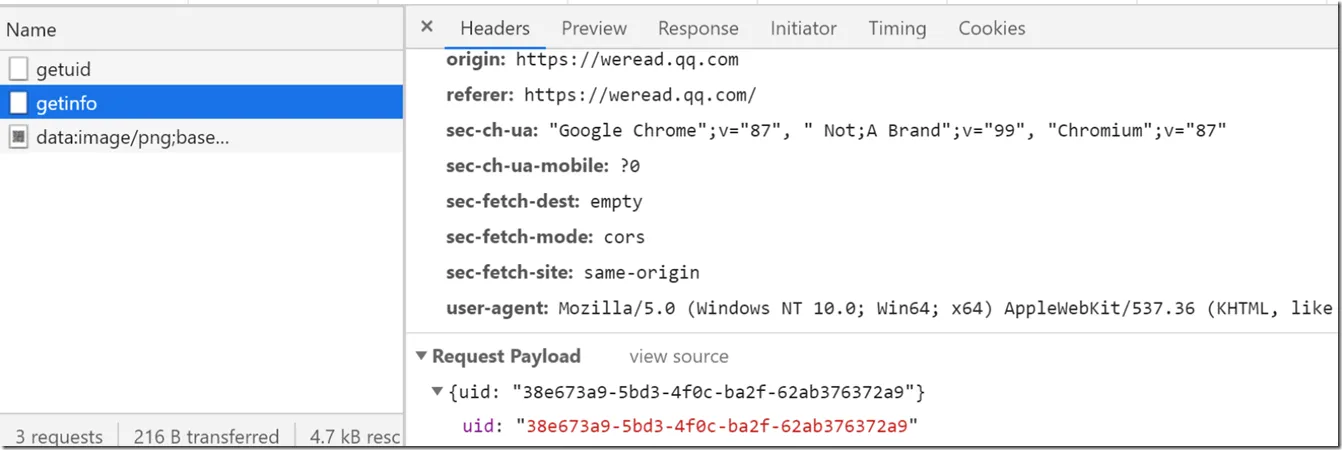Image resolution: width=1342 pixels, height=450 pixels.
Task: Click the red uid value string
Action: (716, 426)
